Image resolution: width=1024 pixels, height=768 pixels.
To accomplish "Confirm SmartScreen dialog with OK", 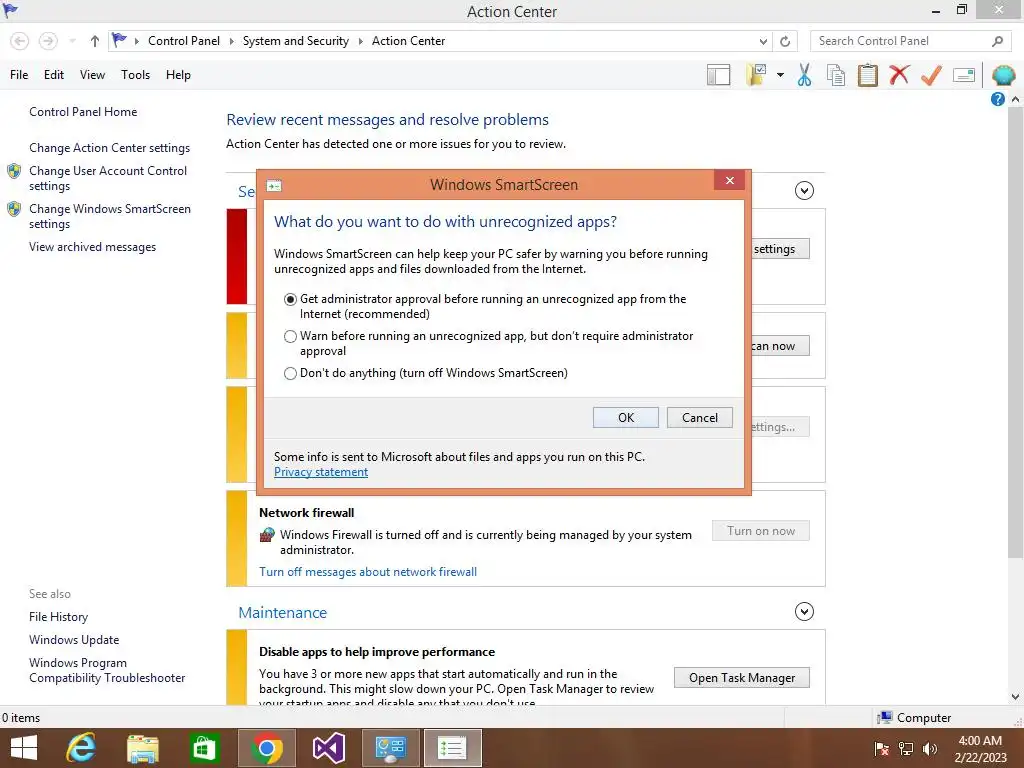I will coord(626,418).
